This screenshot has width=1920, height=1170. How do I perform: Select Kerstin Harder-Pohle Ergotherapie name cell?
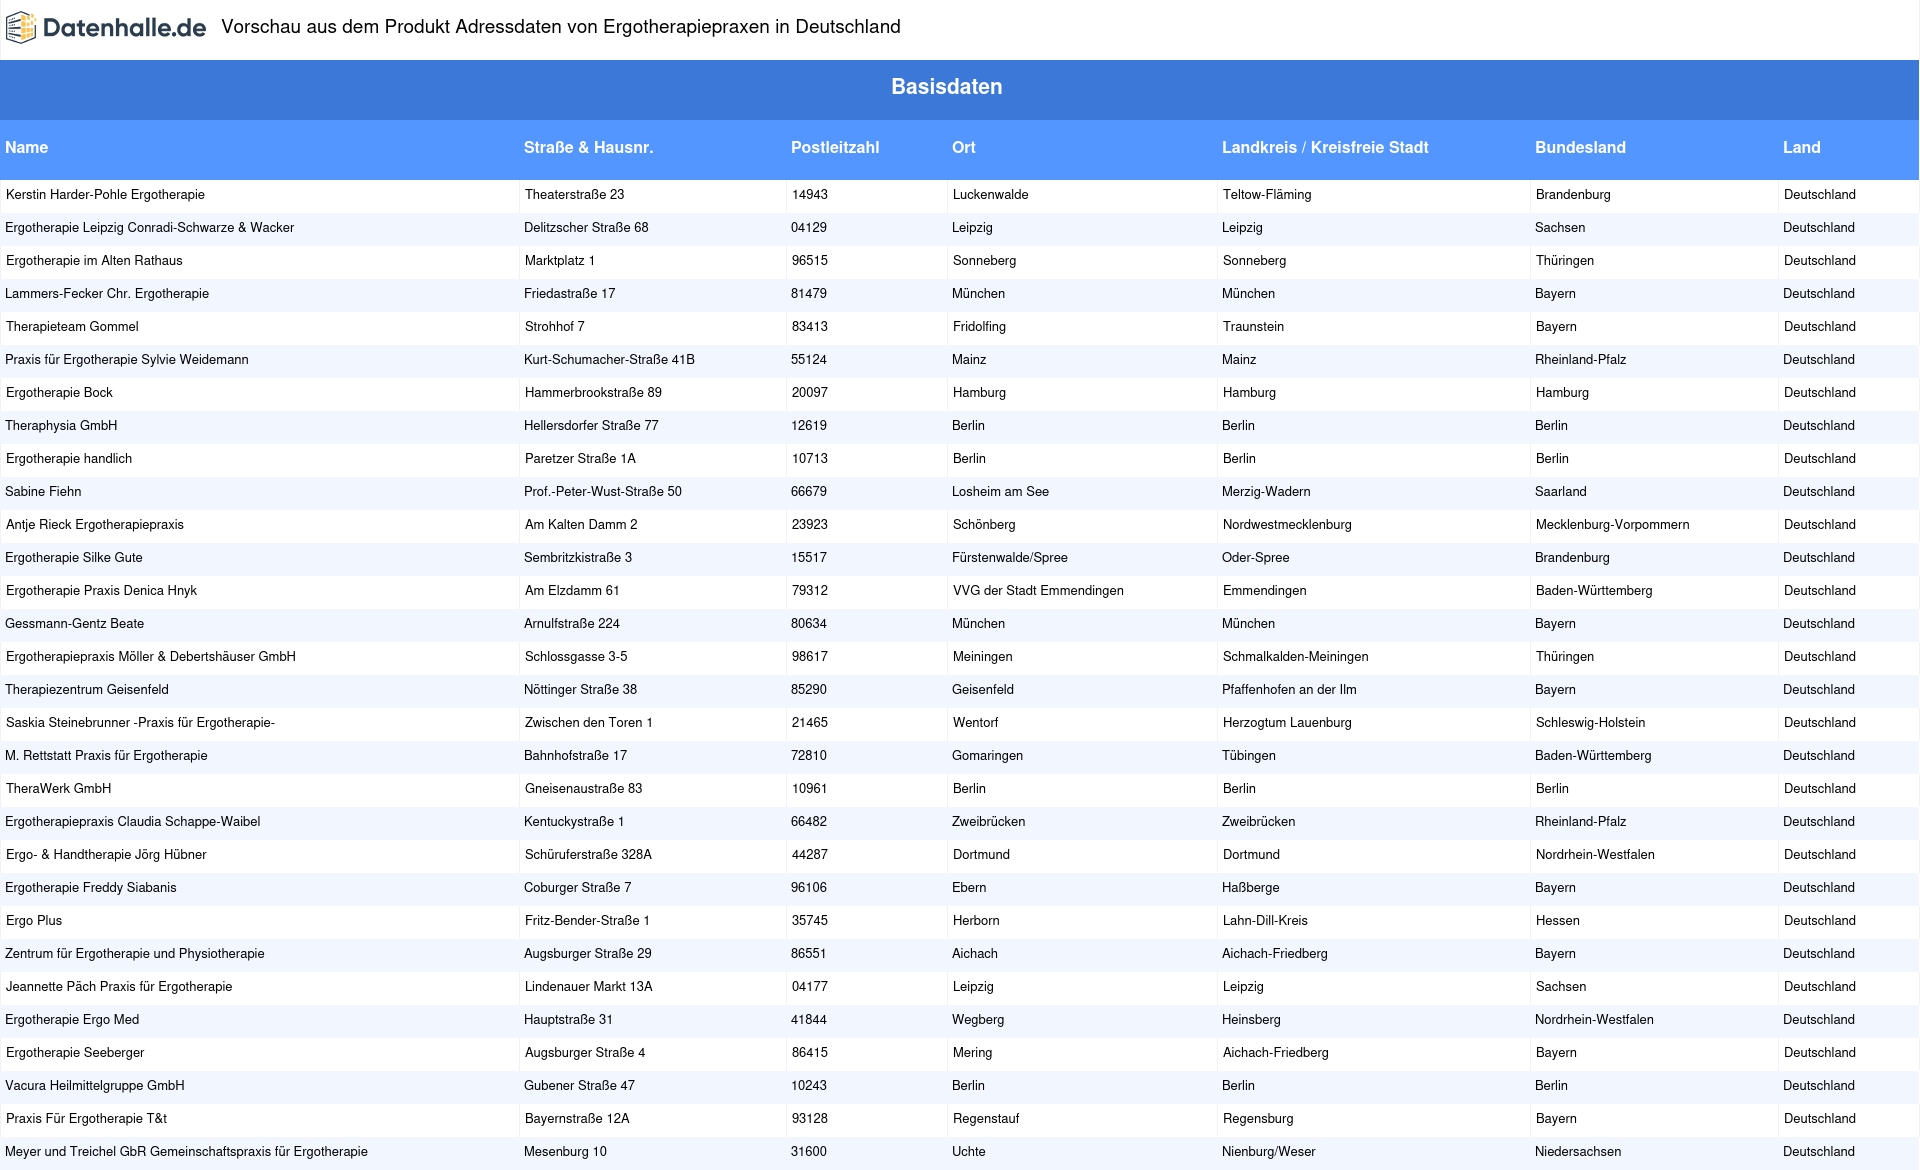105,195
